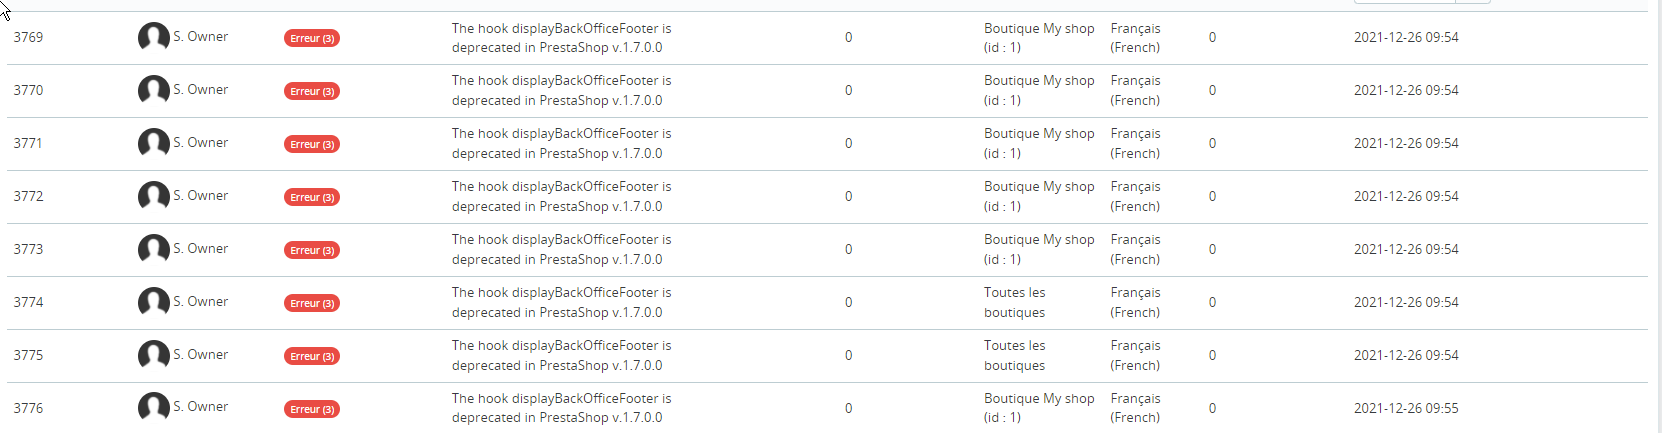Screen dimensions: 1662x433
Task: Click deprecated hook message in row 3776
Action: [561, 408]
